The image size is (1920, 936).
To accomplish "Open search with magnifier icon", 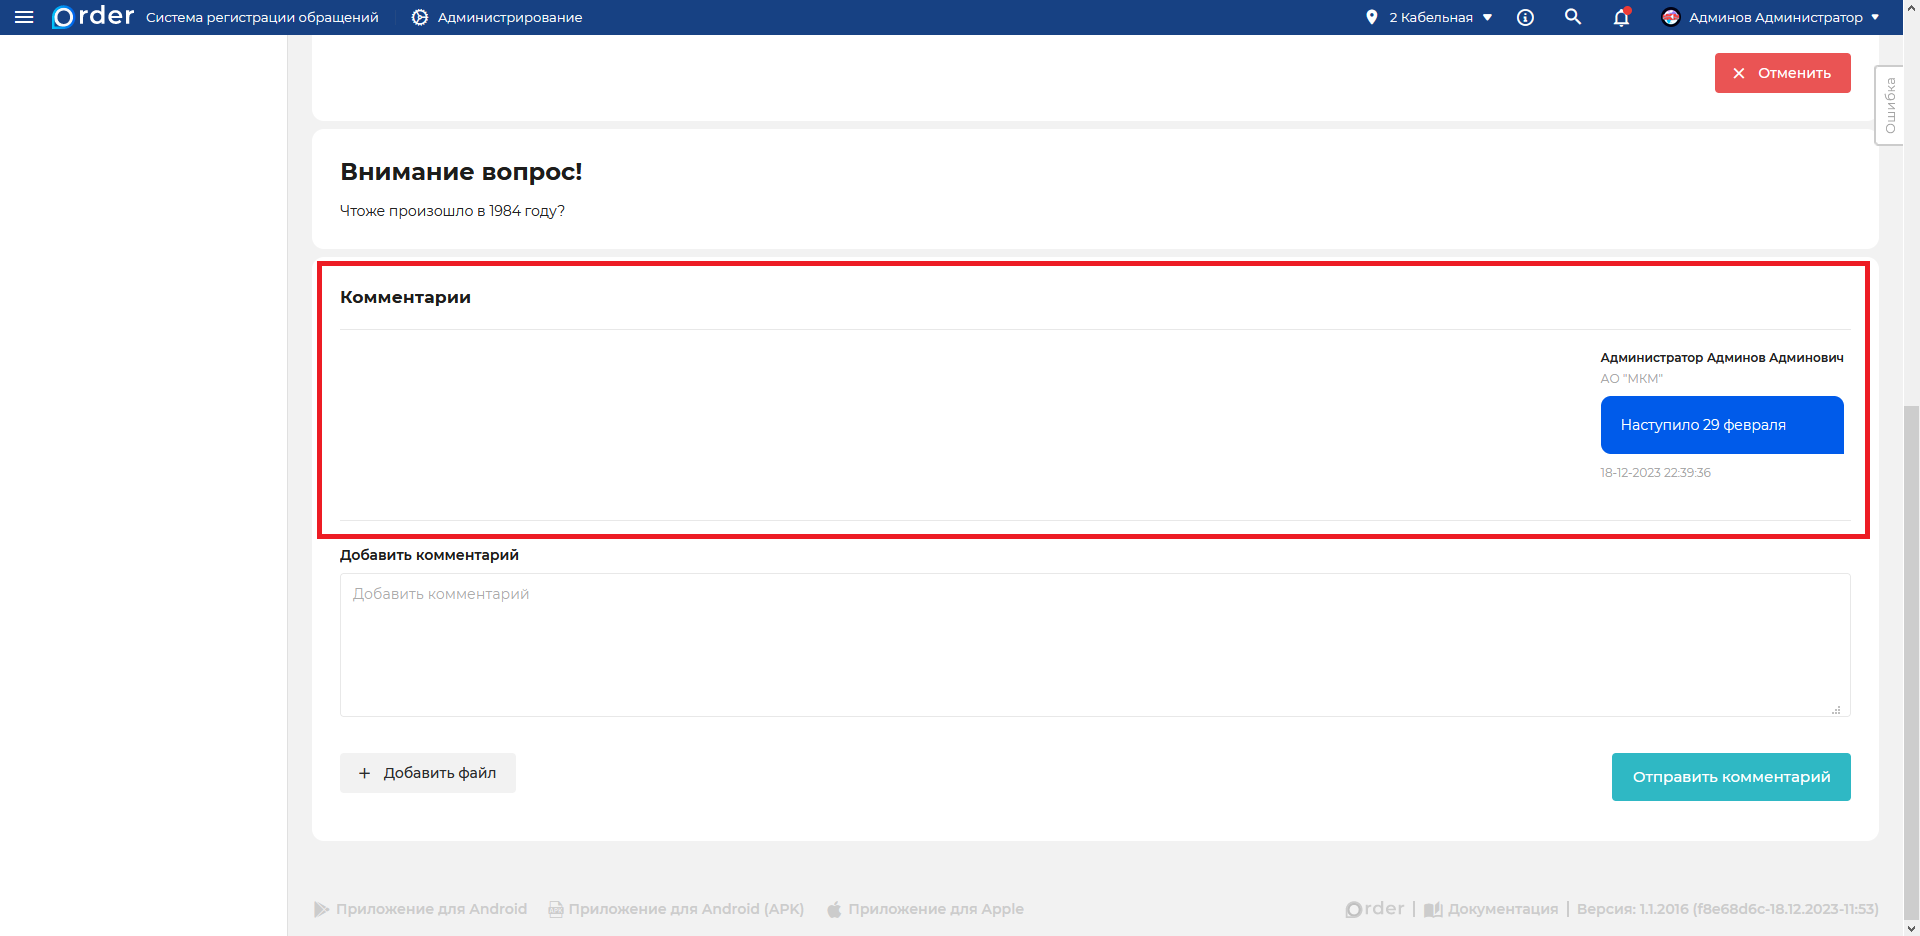I will [1573, 17].
